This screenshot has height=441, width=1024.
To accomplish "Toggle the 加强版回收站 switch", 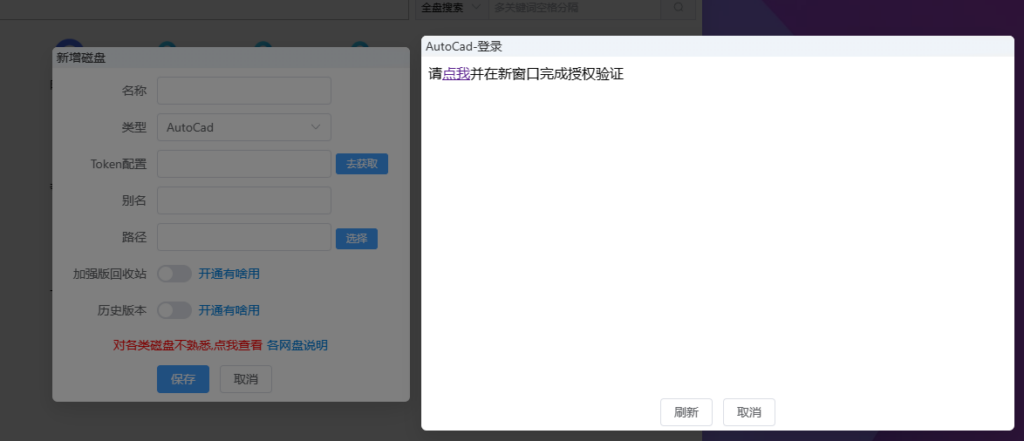I will (x=174, y=274).
